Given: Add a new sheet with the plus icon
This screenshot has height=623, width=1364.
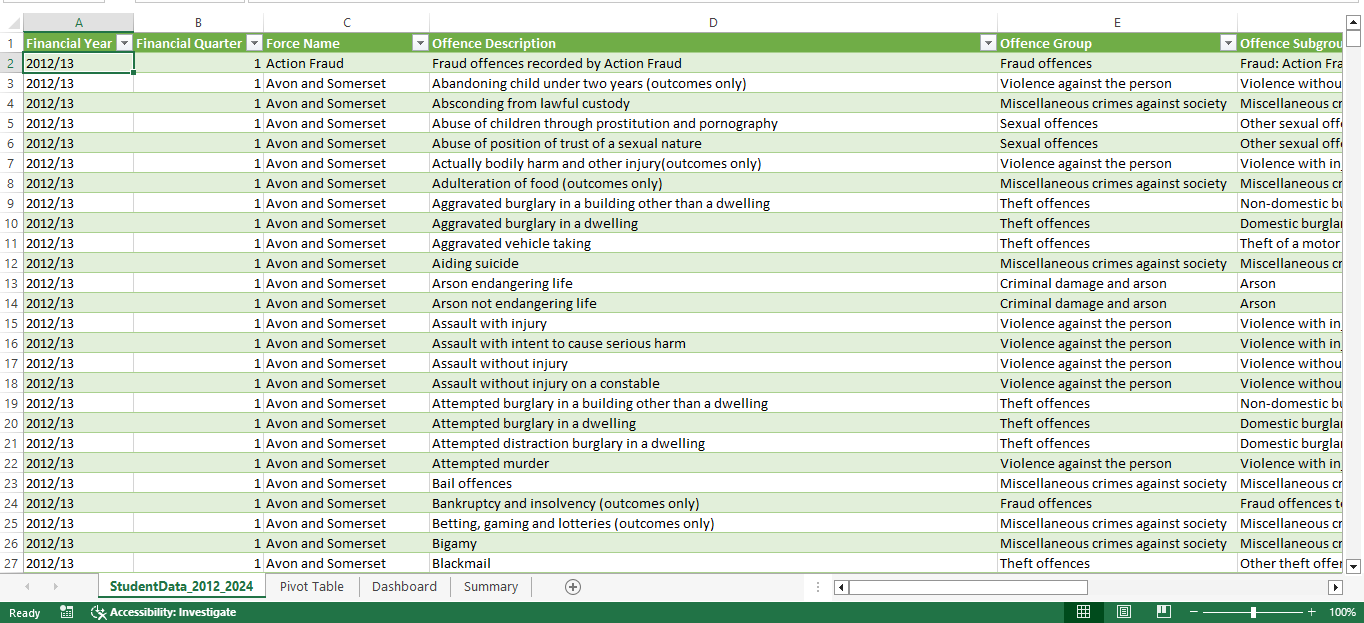Looking at the screenshot, I should tap(573, 587).
